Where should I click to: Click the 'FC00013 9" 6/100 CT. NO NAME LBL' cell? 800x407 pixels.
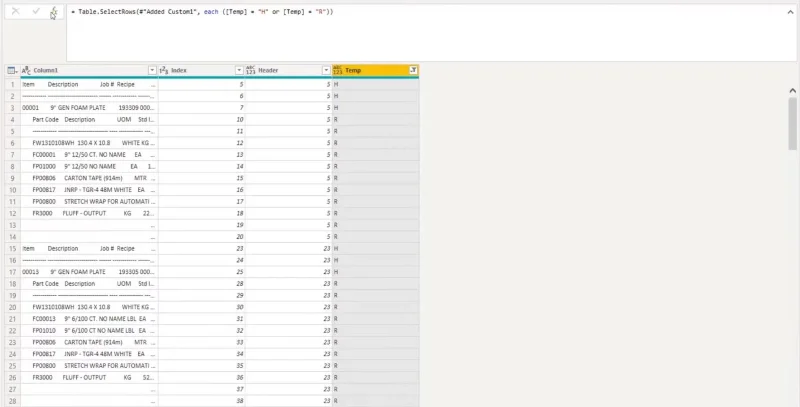pyautogui.click(x=89, y=319)
